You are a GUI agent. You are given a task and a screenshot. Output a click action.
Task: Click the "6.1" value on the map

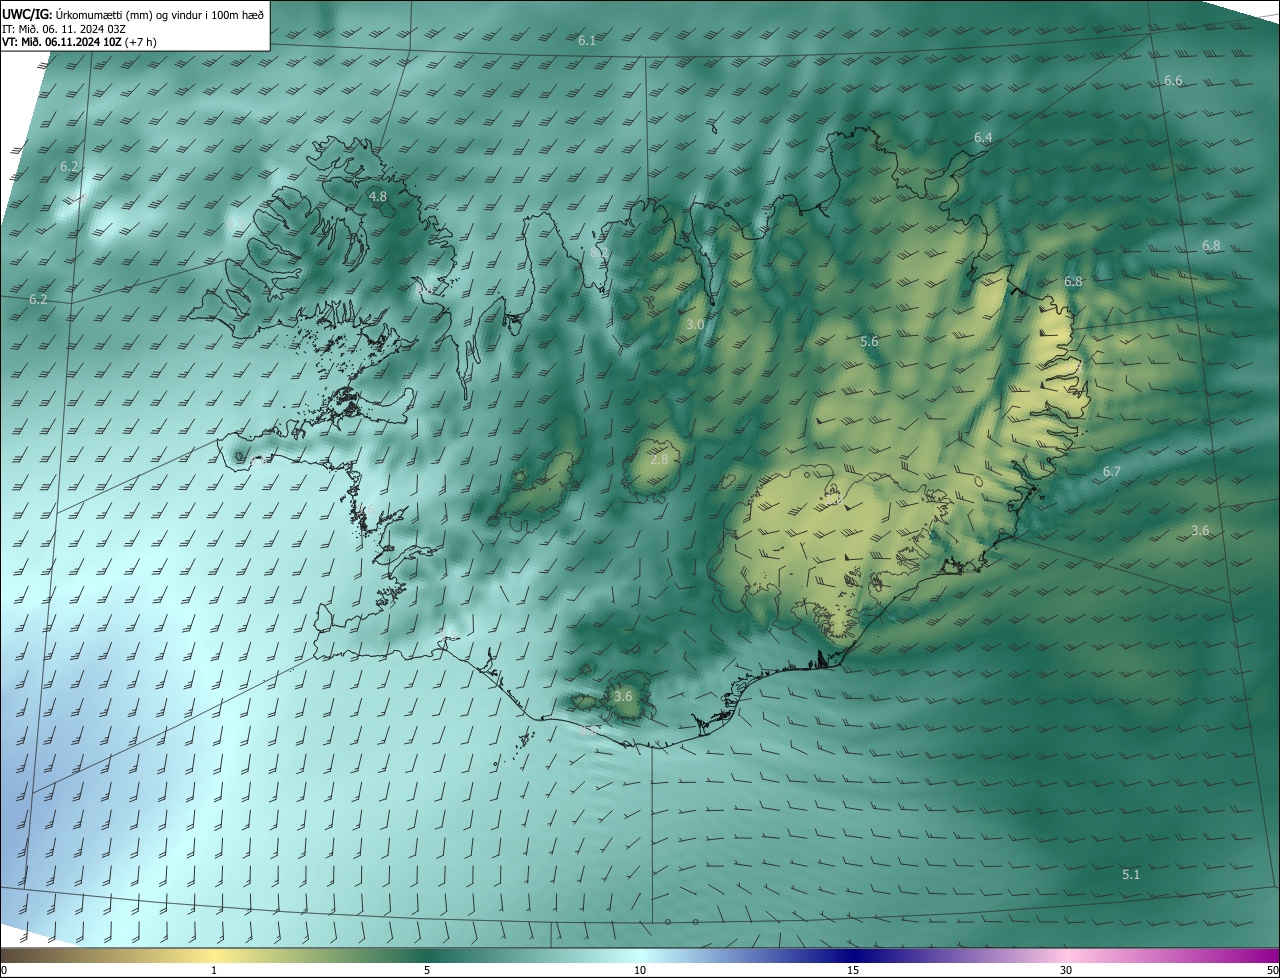tap(587, 41)
